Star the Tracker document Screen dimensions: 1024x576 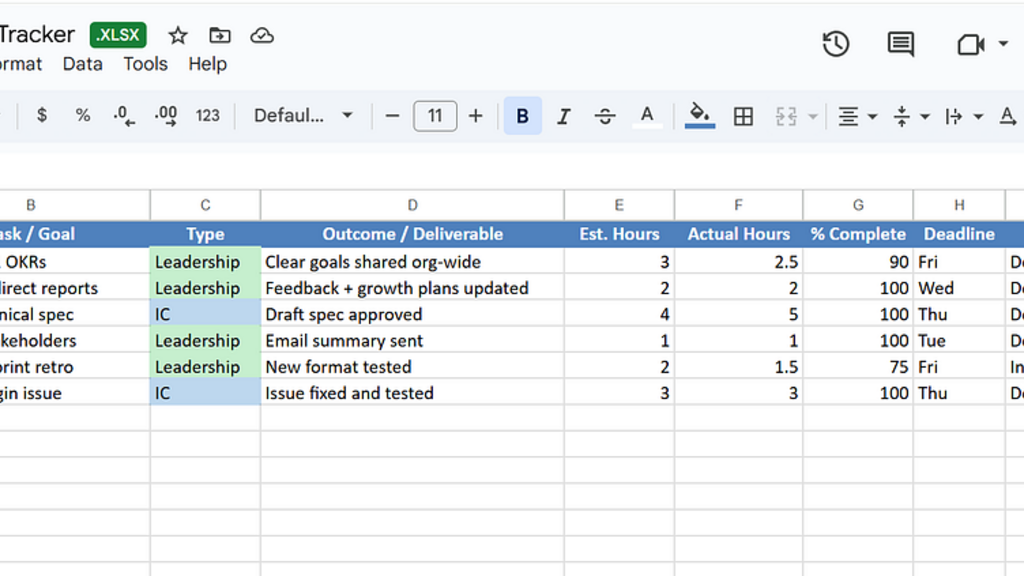click(178, 36)
